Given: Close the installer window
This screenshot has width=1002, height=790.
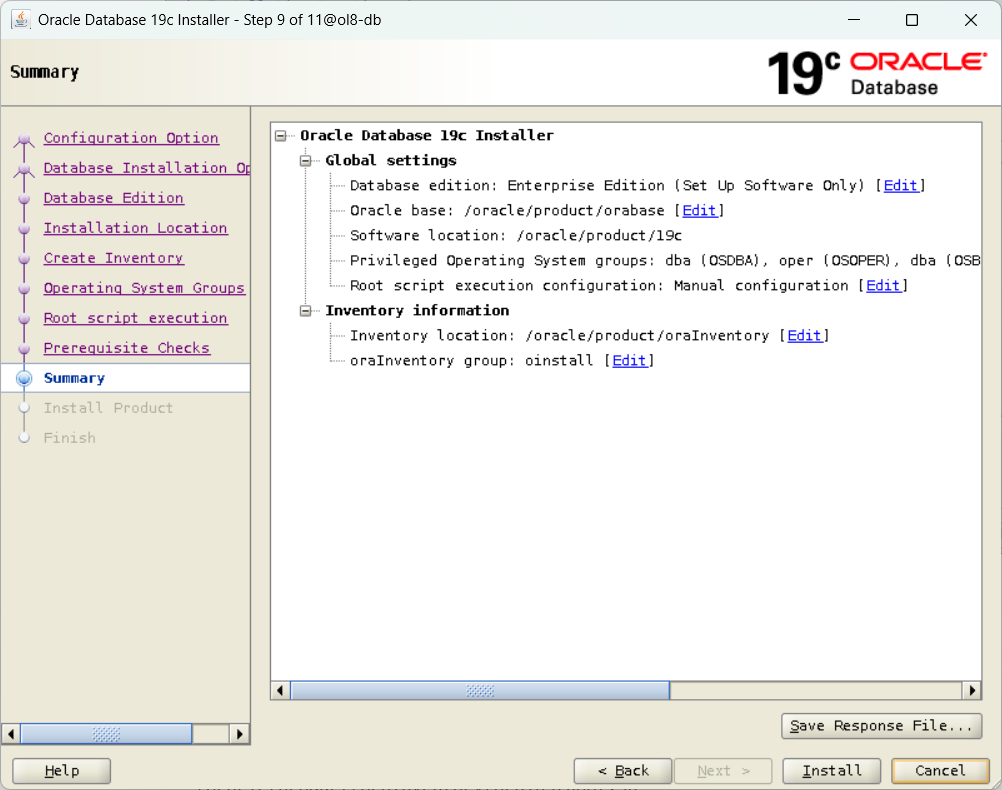Looking at the screenshot, I should pos(971,20).
